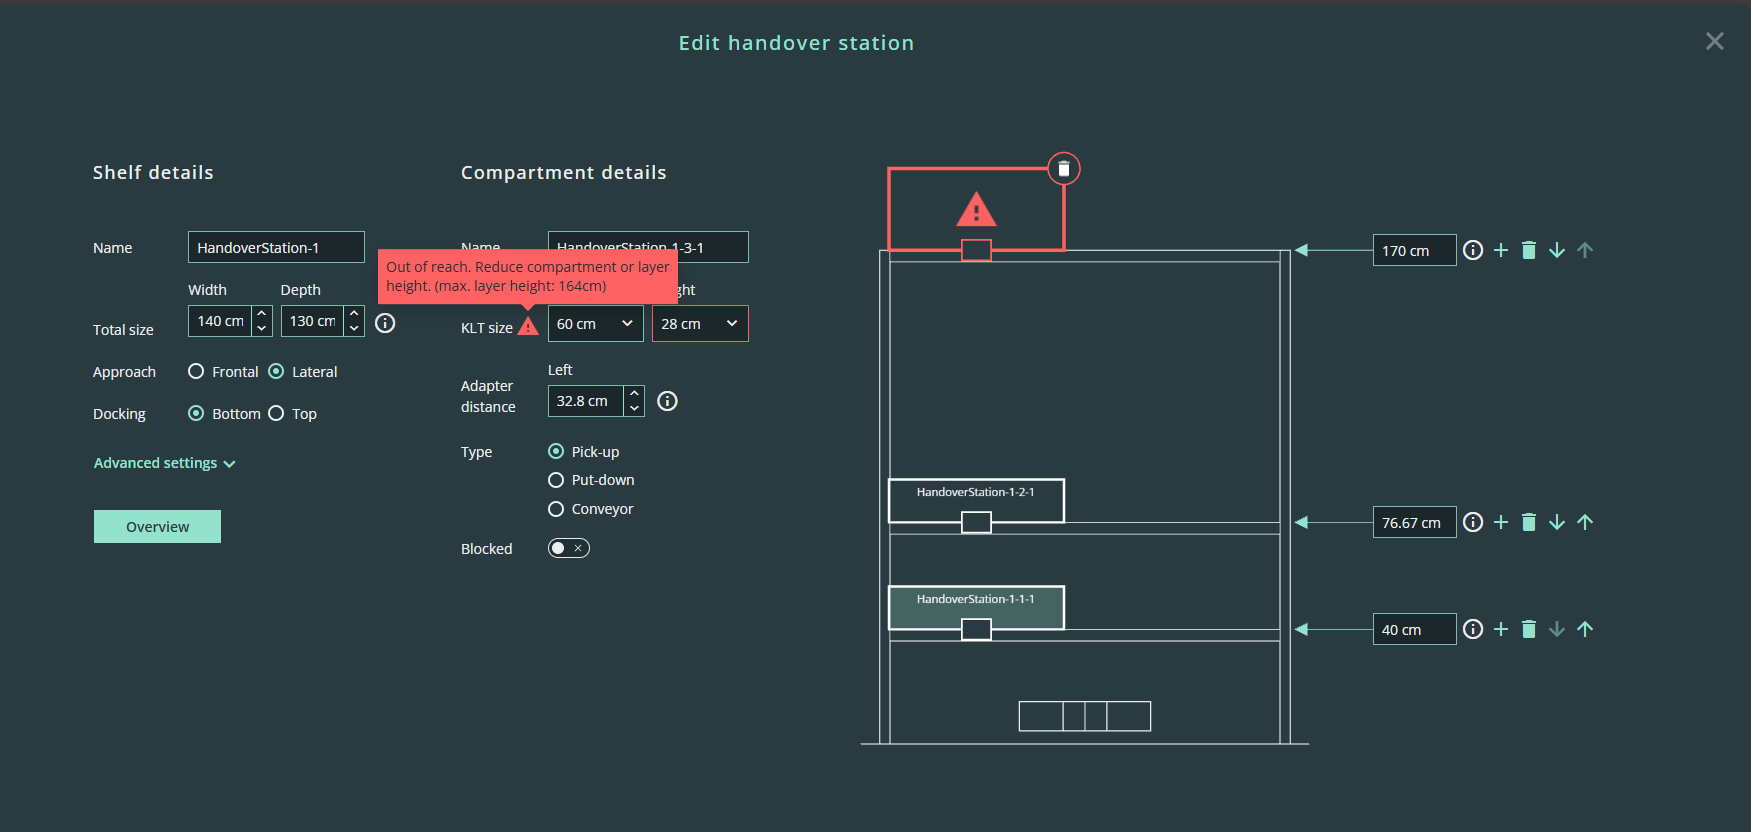The image size is (1753, 832).
Task: Show info for the 76.67 cm layer
Action: pos(1472,522)
